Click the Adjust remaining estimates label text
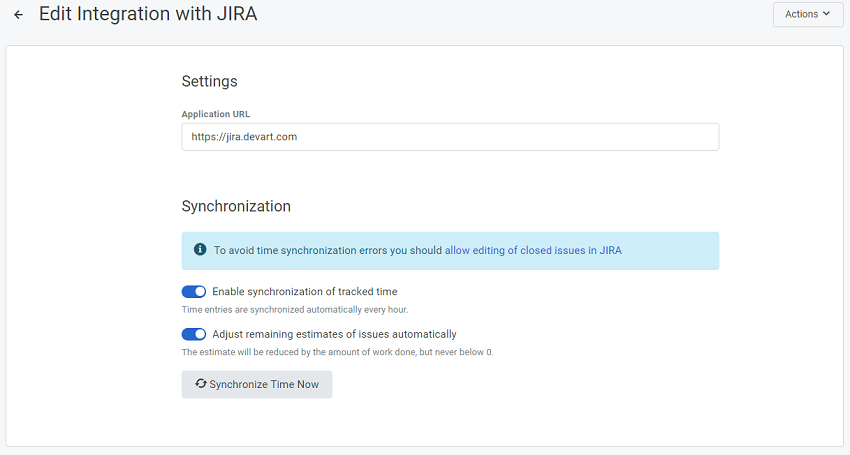The width and height of the screenshot is (850, 455). [334, 334]
